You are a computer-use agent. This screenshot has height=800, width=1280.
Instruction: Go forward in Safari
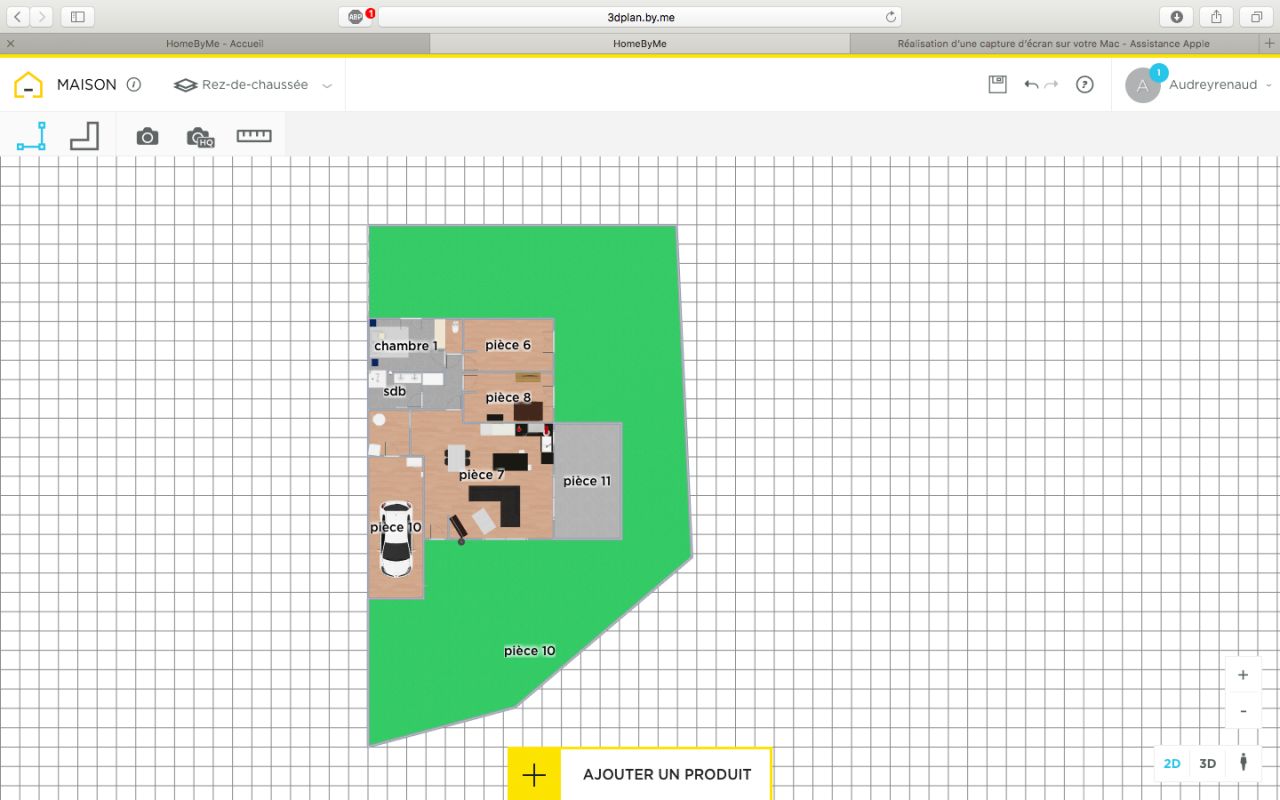click(42, 17)
